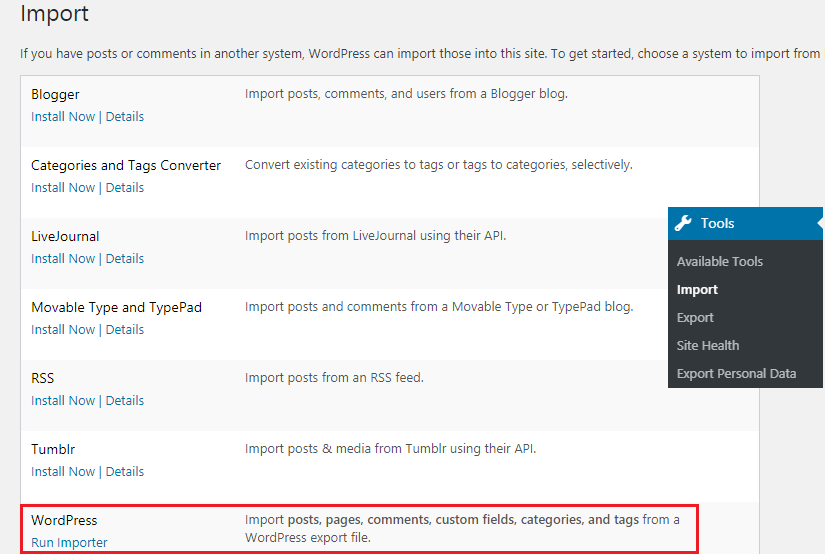Install the RSS importer now
The image size is (825, 556).
click(63, 401)
